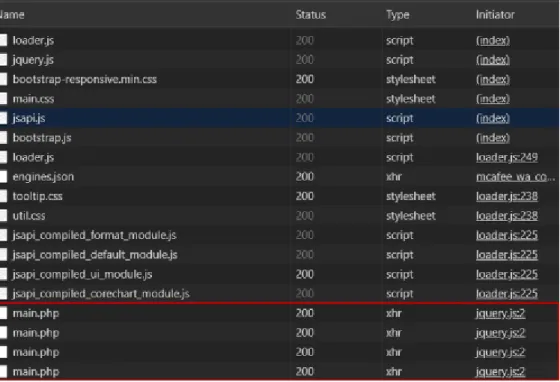The height and width of the screenshot is (382, 560).
Task: Open (index) initiator link in jsapi.js row
Action: (492, 119)
